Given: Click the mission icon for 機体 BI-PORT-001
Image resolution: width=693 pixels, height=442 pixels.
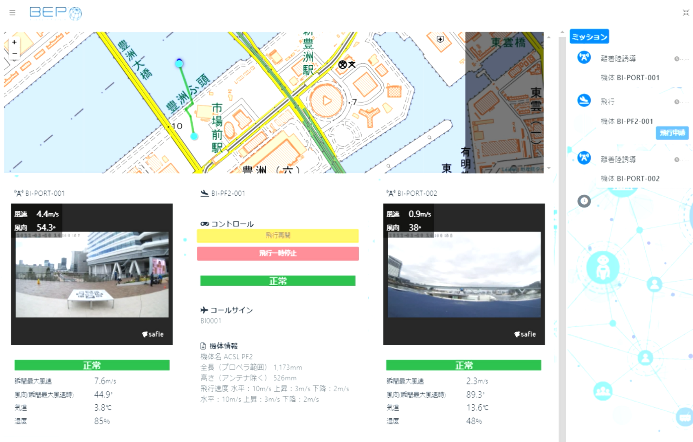Looking at the screenshot, I should click(x=584, y=57).
